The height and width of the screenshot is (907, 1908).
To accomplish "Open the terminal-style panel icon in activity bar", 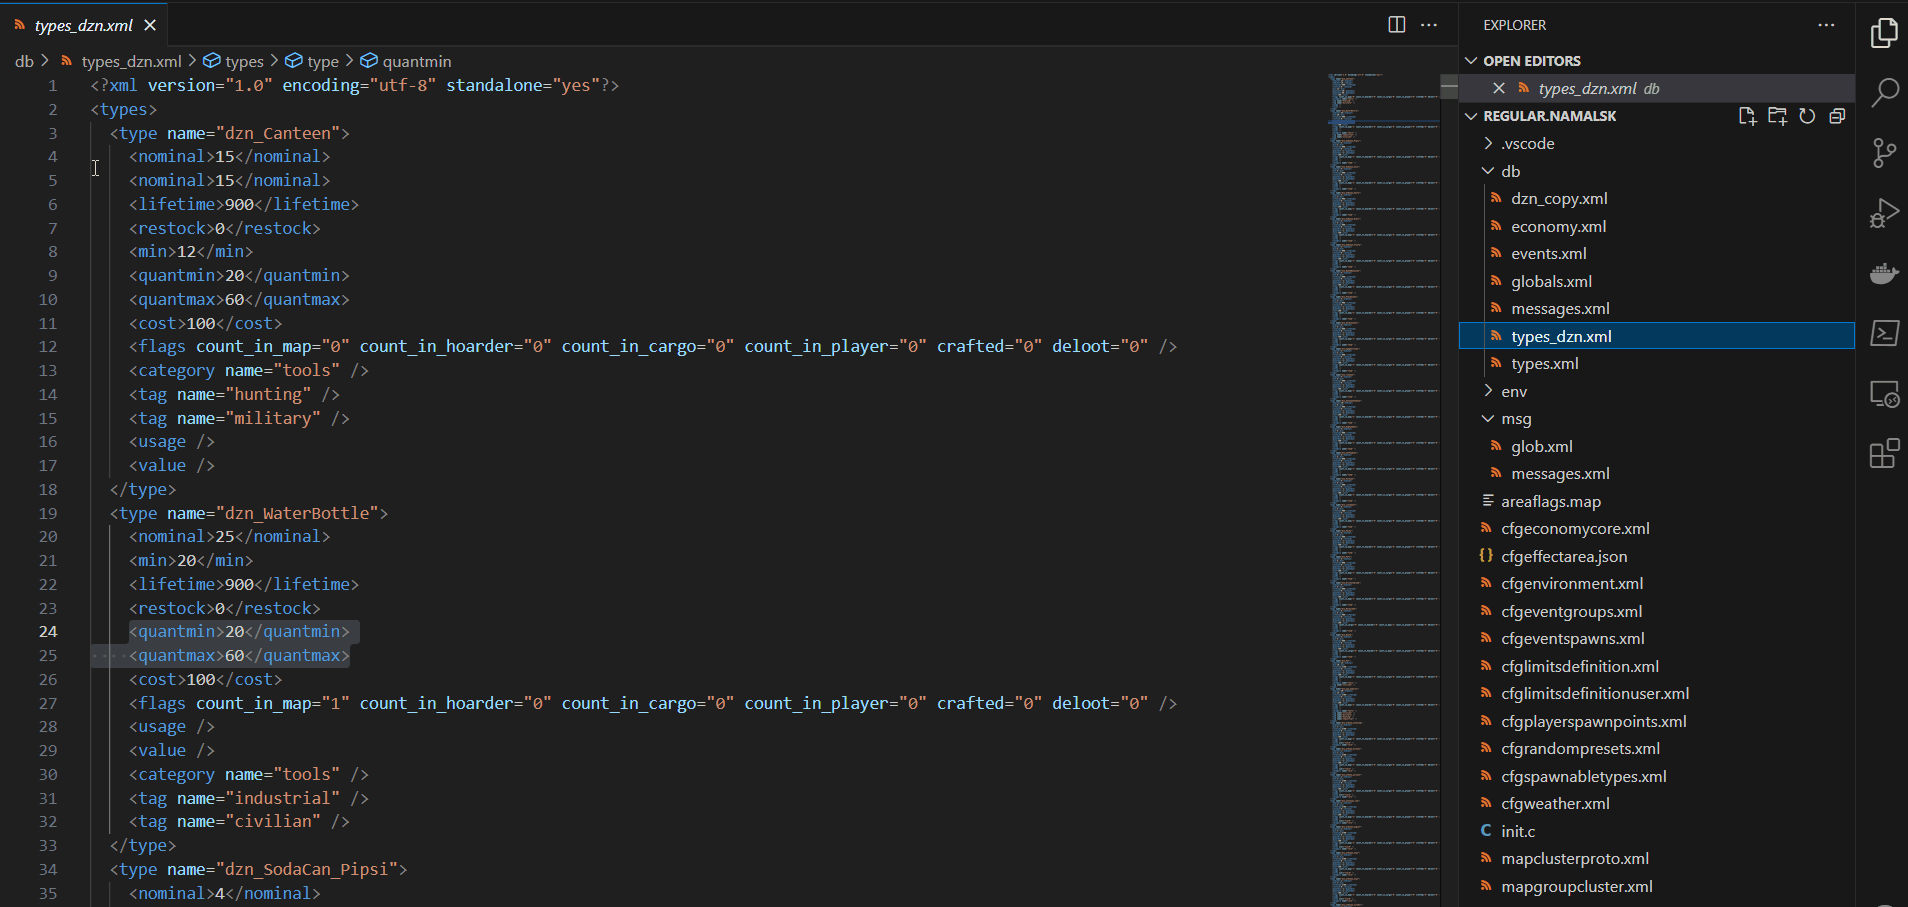I will (1884, 333).
